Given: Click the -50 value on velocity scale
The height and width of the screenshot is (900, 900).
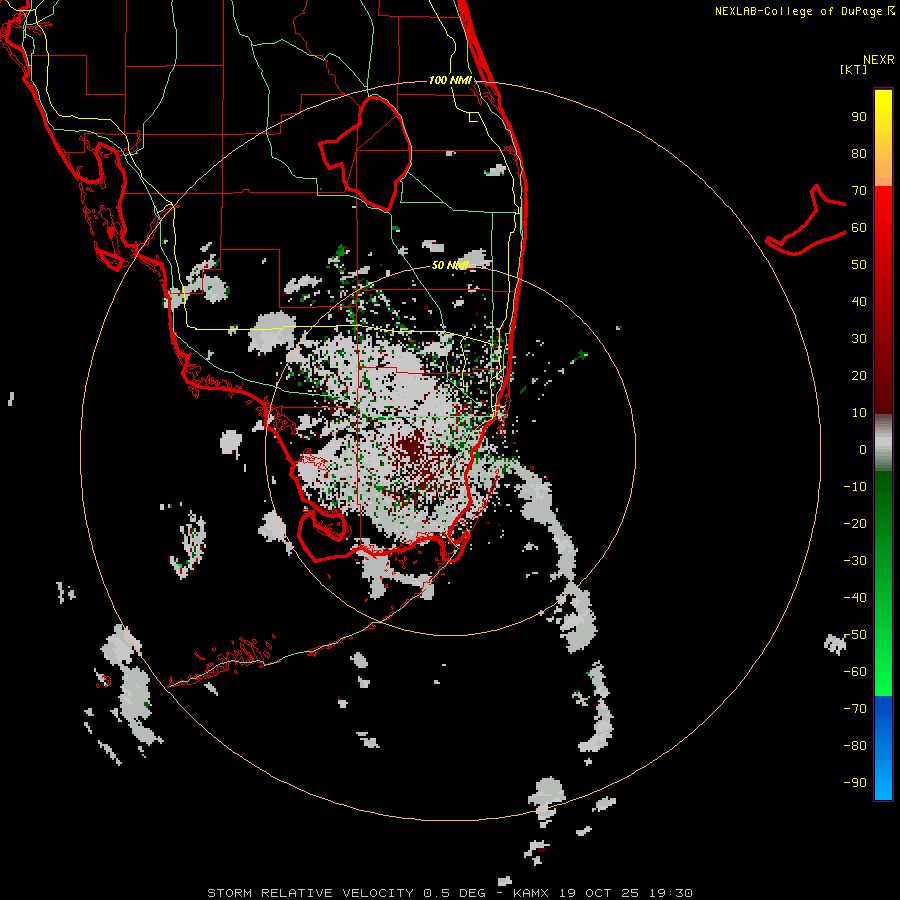Looking at the screenshot, I should 855,635.
